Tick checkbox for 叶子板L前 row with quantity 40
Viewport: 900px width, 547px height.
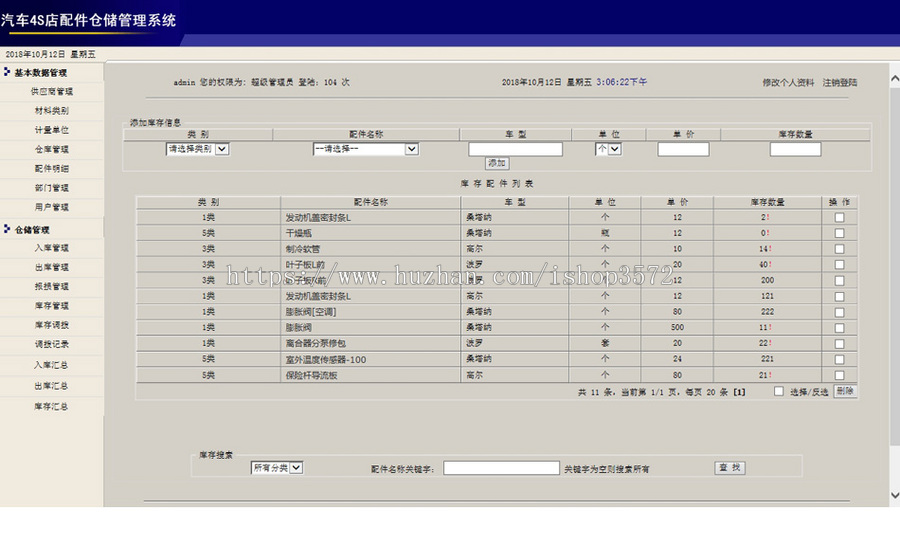pos(839,265)
